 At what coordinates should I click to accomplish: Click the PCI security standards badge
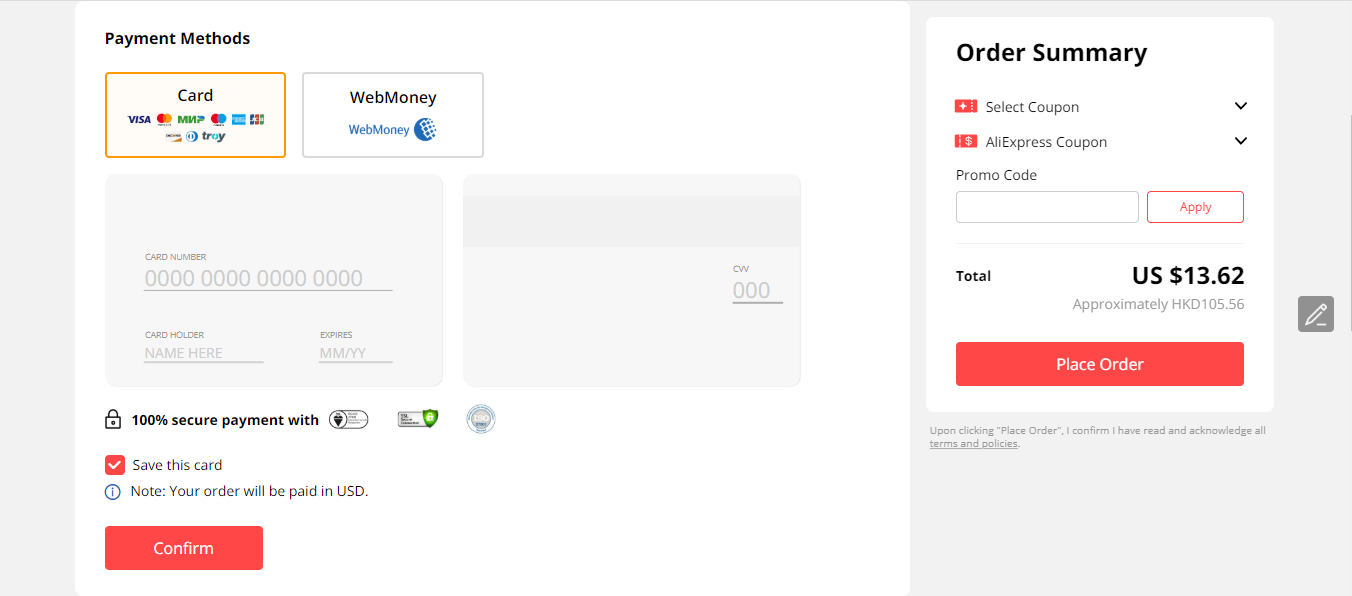[x=349, y=420]
